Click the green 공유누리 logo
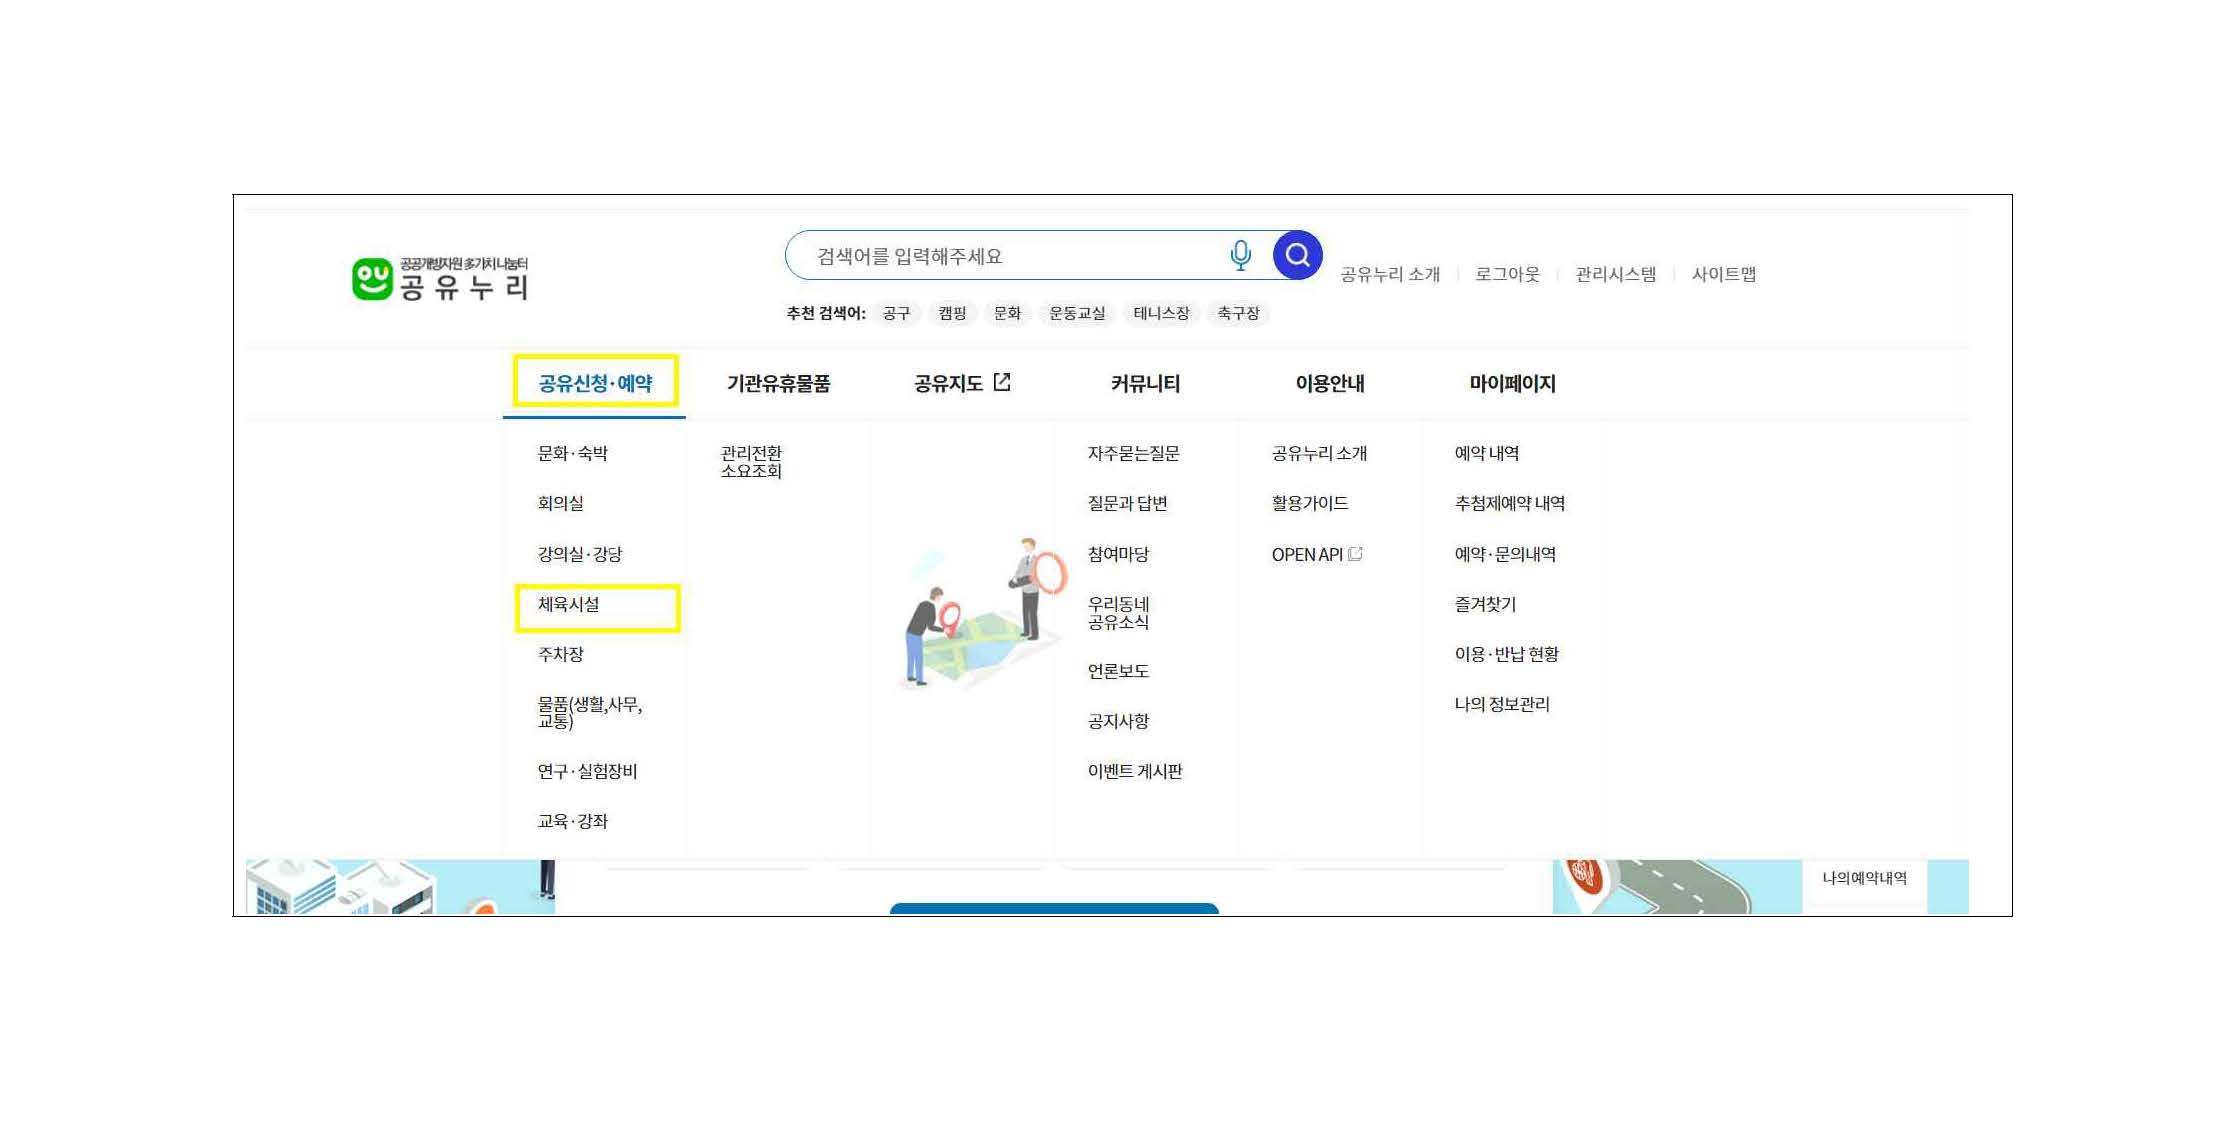2231x1133 pixels. [x=439, y=279]
